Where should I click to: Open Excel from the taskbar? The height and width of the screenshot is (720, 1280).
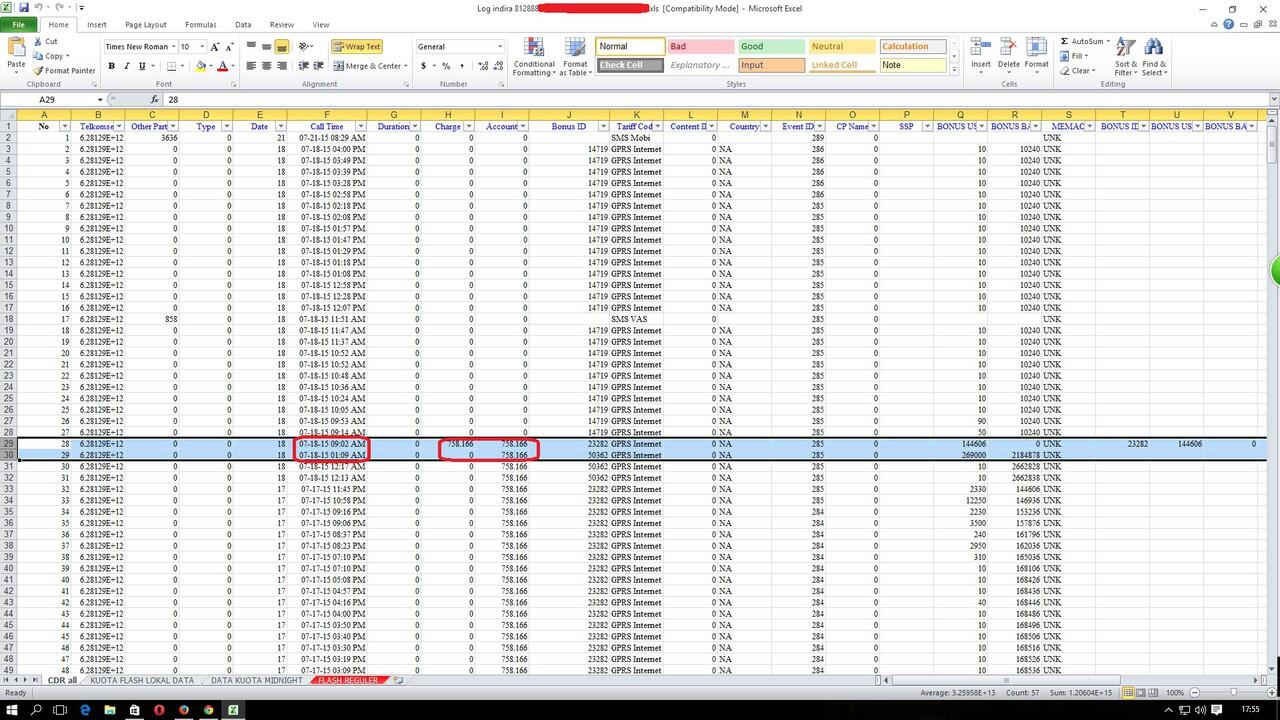point(233,709)
